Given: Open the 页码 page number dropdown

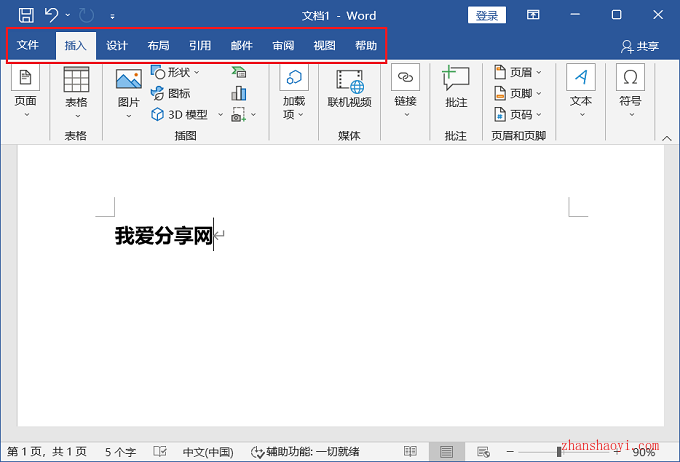Looking at the screenshot, I should [x=518, y=115].
